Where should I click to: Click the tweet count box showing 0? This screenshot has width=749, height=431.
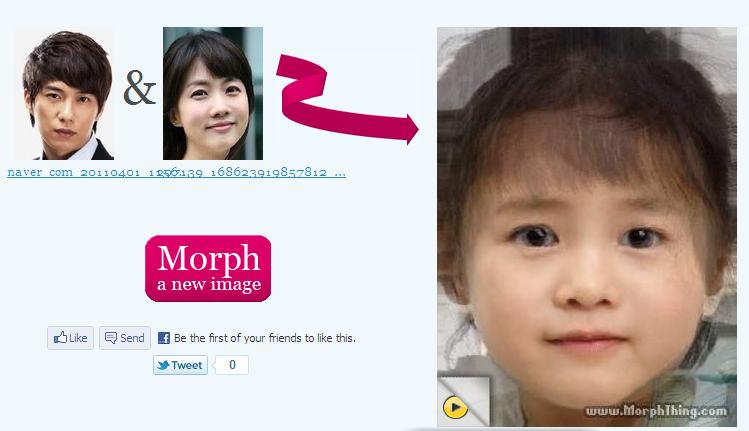[232, 365]
